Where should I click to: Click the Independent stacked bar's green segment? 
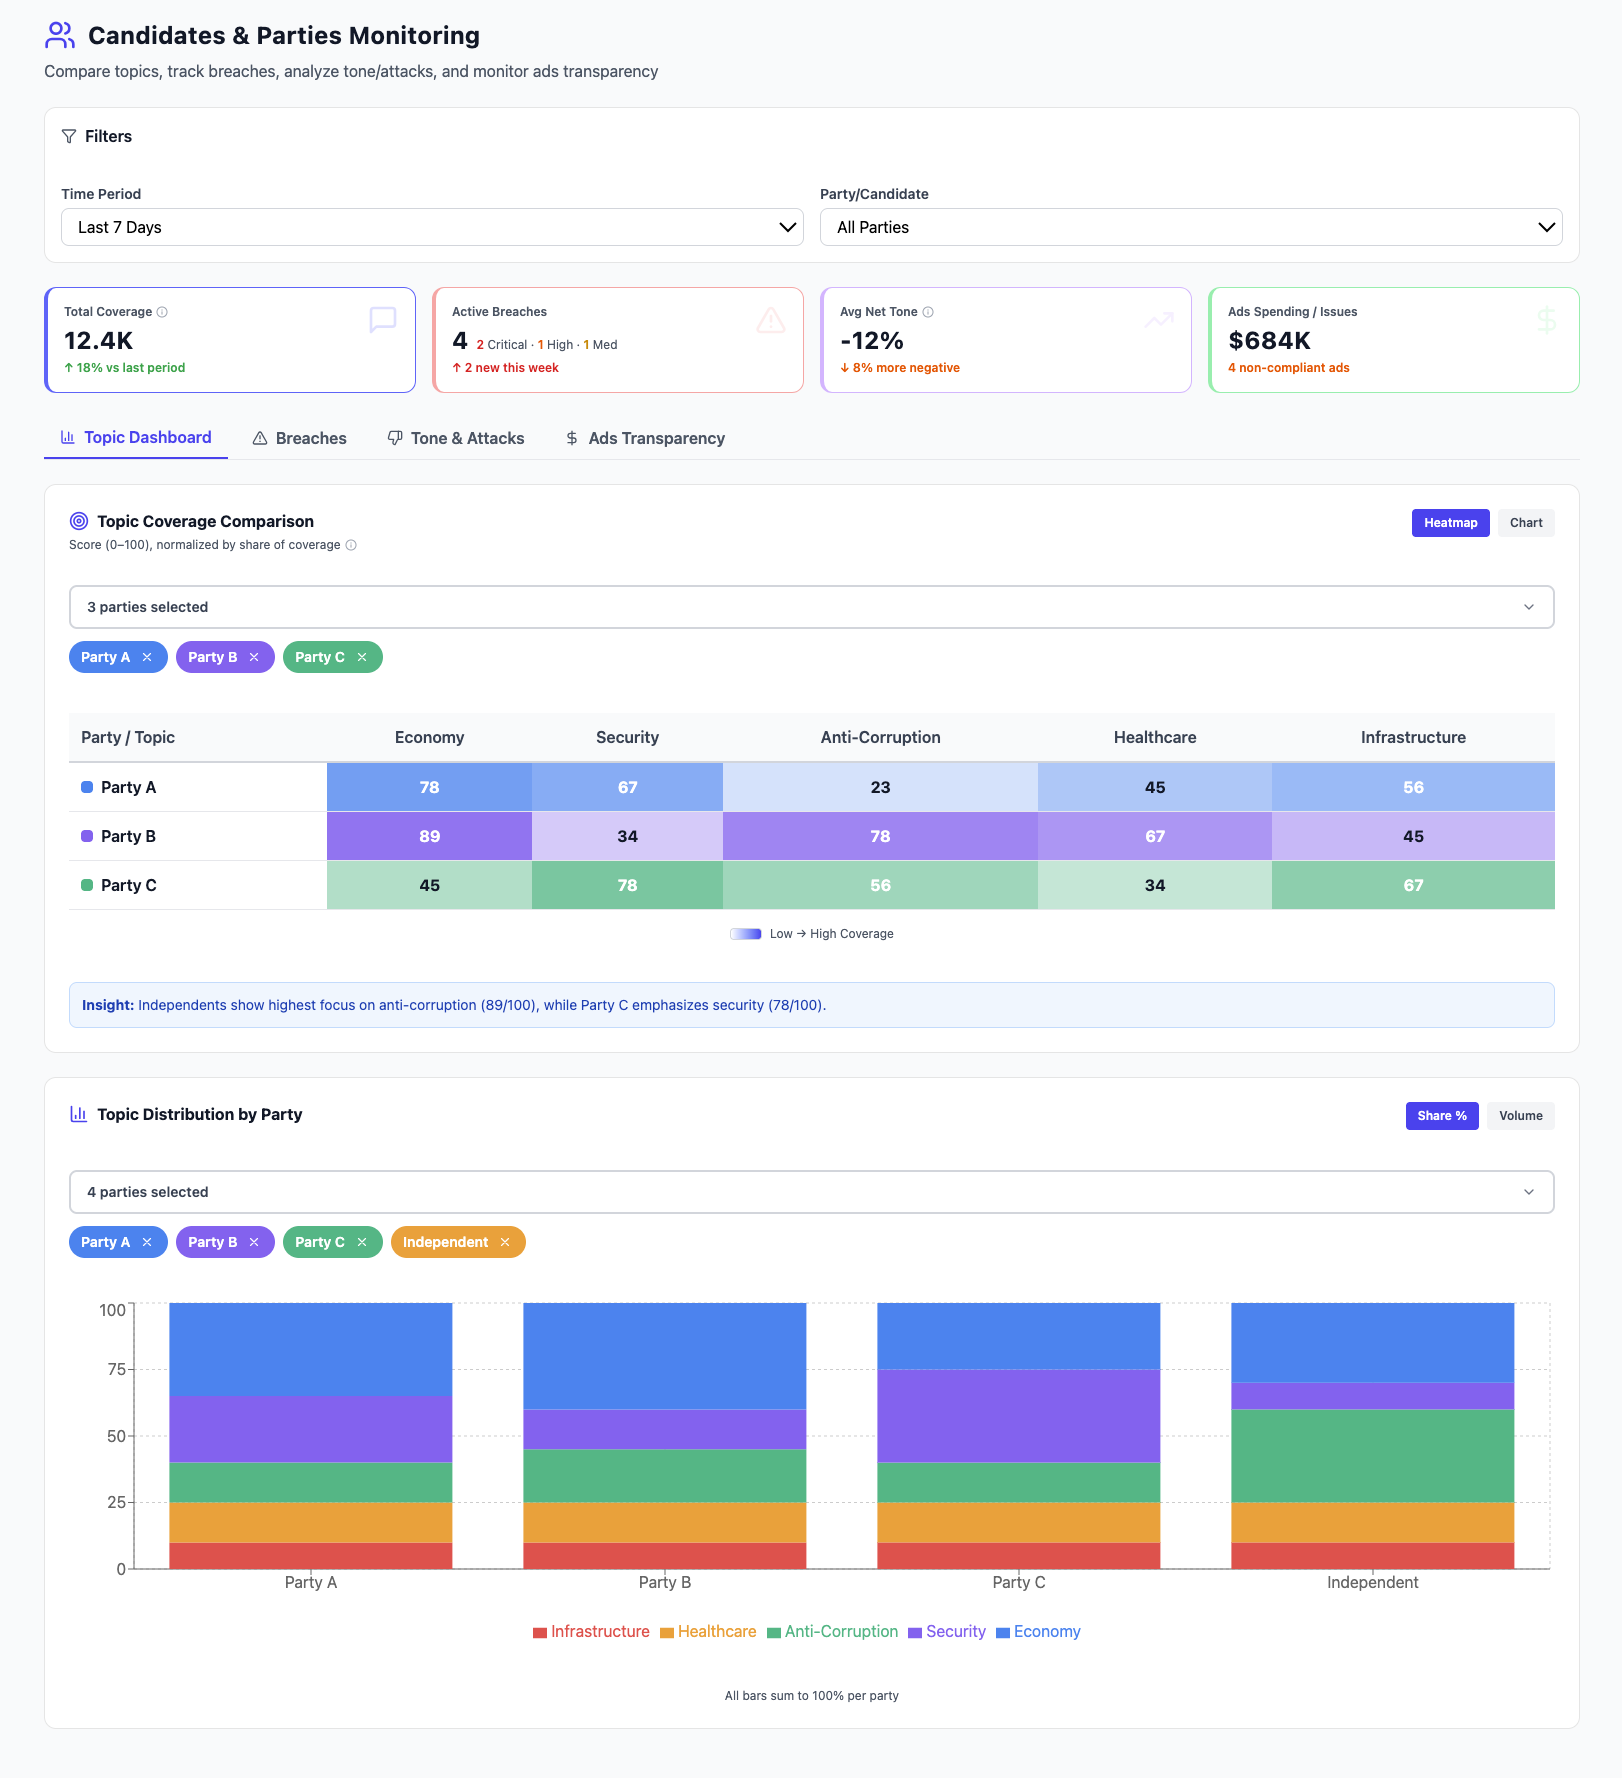[1372, 1456]
